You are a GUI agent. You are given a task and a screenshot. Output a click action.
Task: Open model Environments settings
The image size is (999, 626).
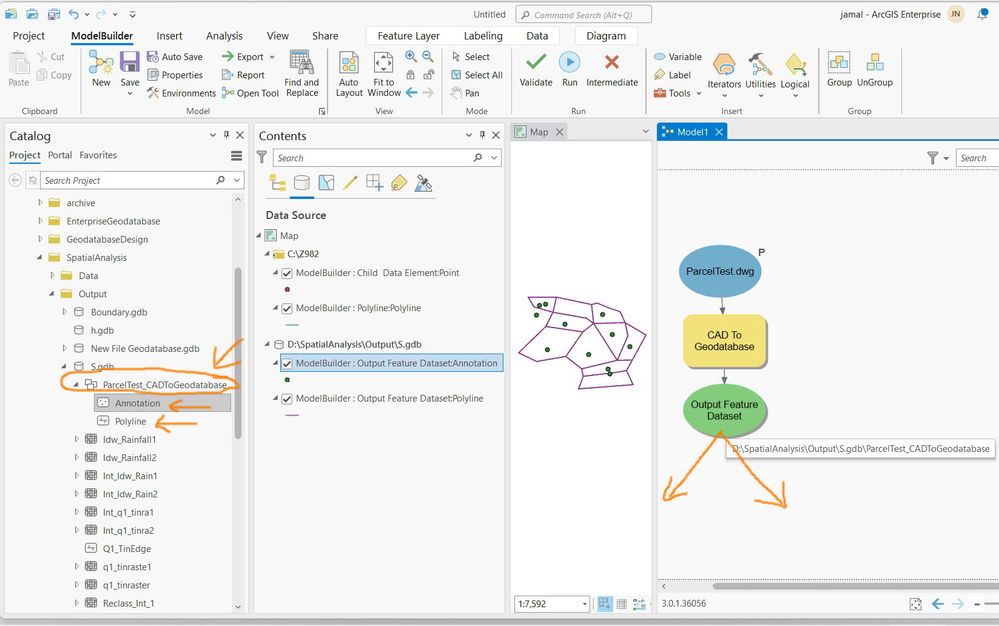(181, 93)
